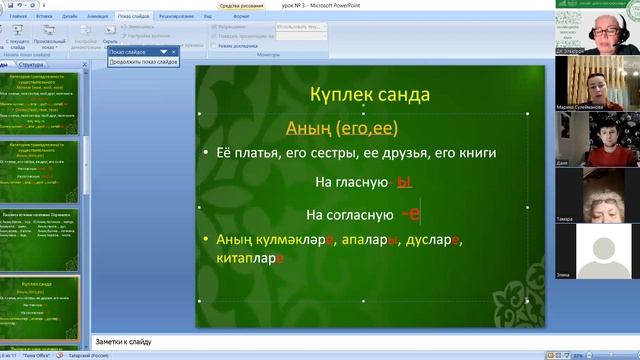The height and width of the screenshot is (360, 640).
Task: Switch to Slide Sorter view icon
Action: pyautogui.click(x=558, y=356)
